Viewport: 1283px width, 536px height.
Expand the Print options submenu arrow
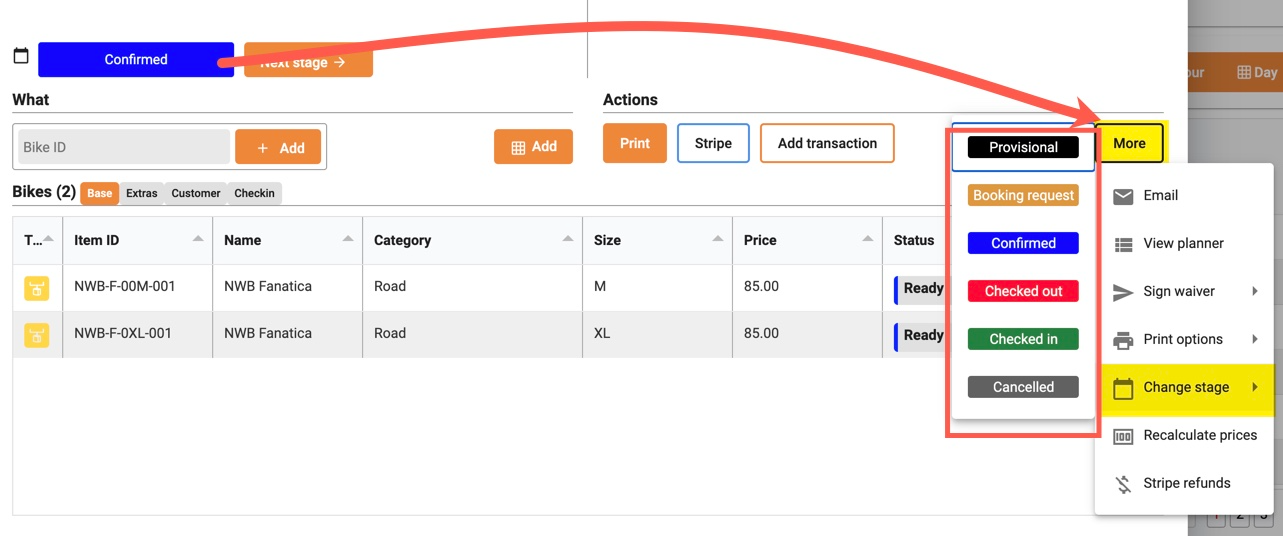point(1254,339)
